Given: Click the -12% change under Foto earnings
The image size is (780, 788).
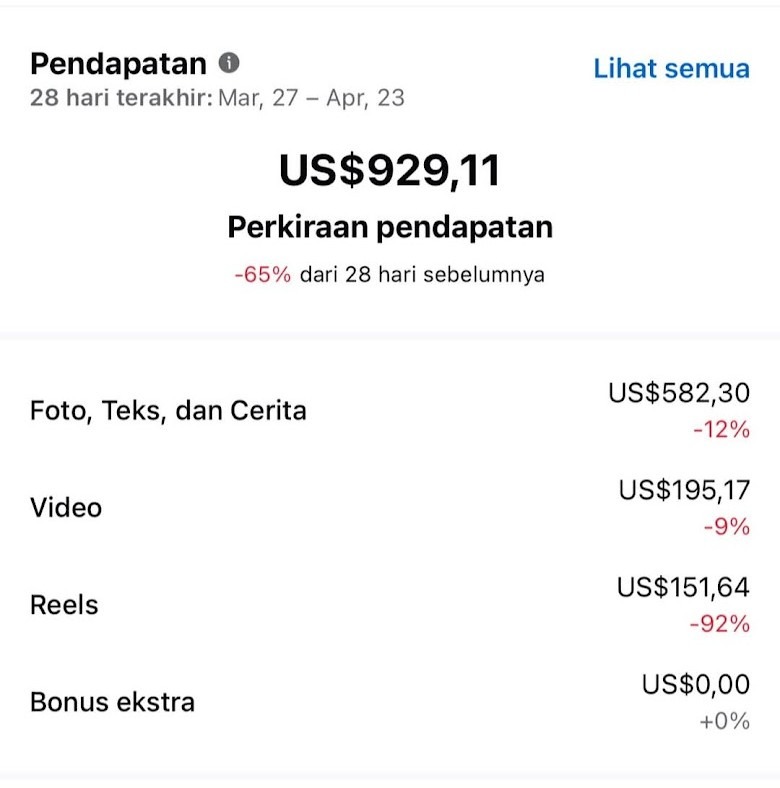Looking at the screenshot, I should click(x=722, y=430).
